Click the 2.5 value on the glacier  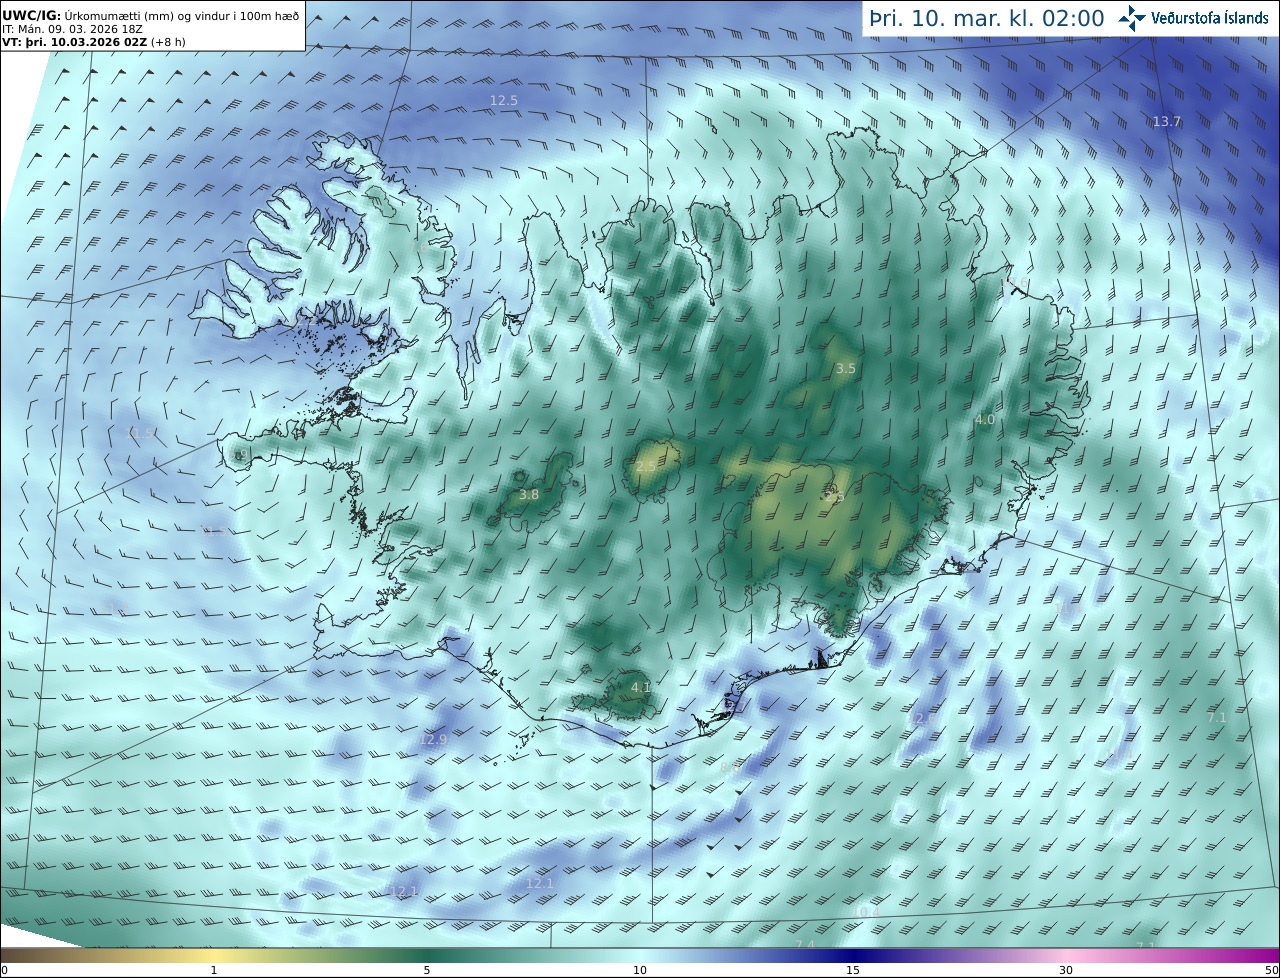point(646,467)
